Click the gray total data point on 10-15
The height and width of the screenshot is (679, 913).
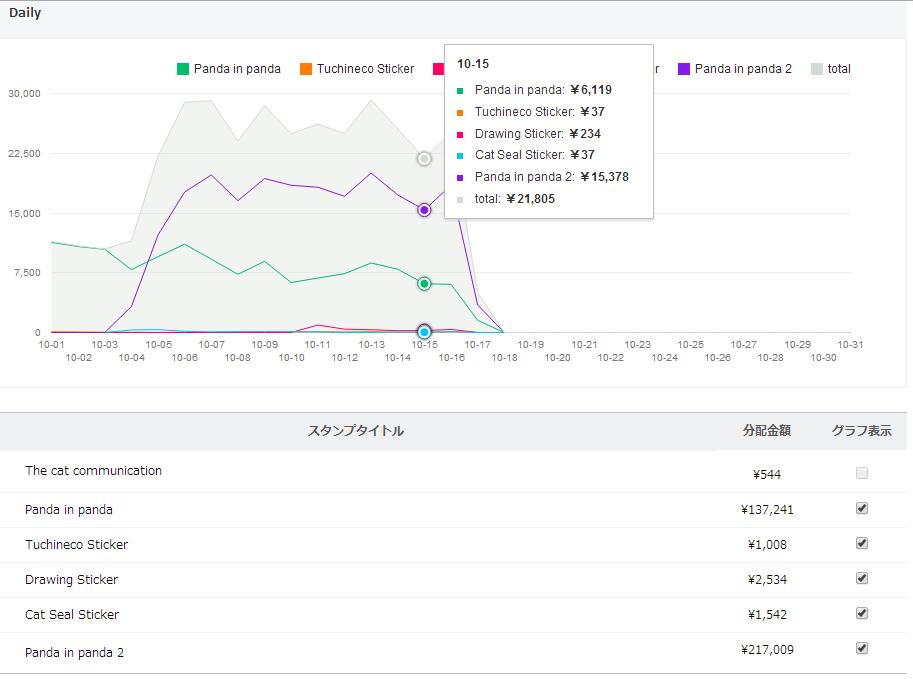click(x=424, y=159)
